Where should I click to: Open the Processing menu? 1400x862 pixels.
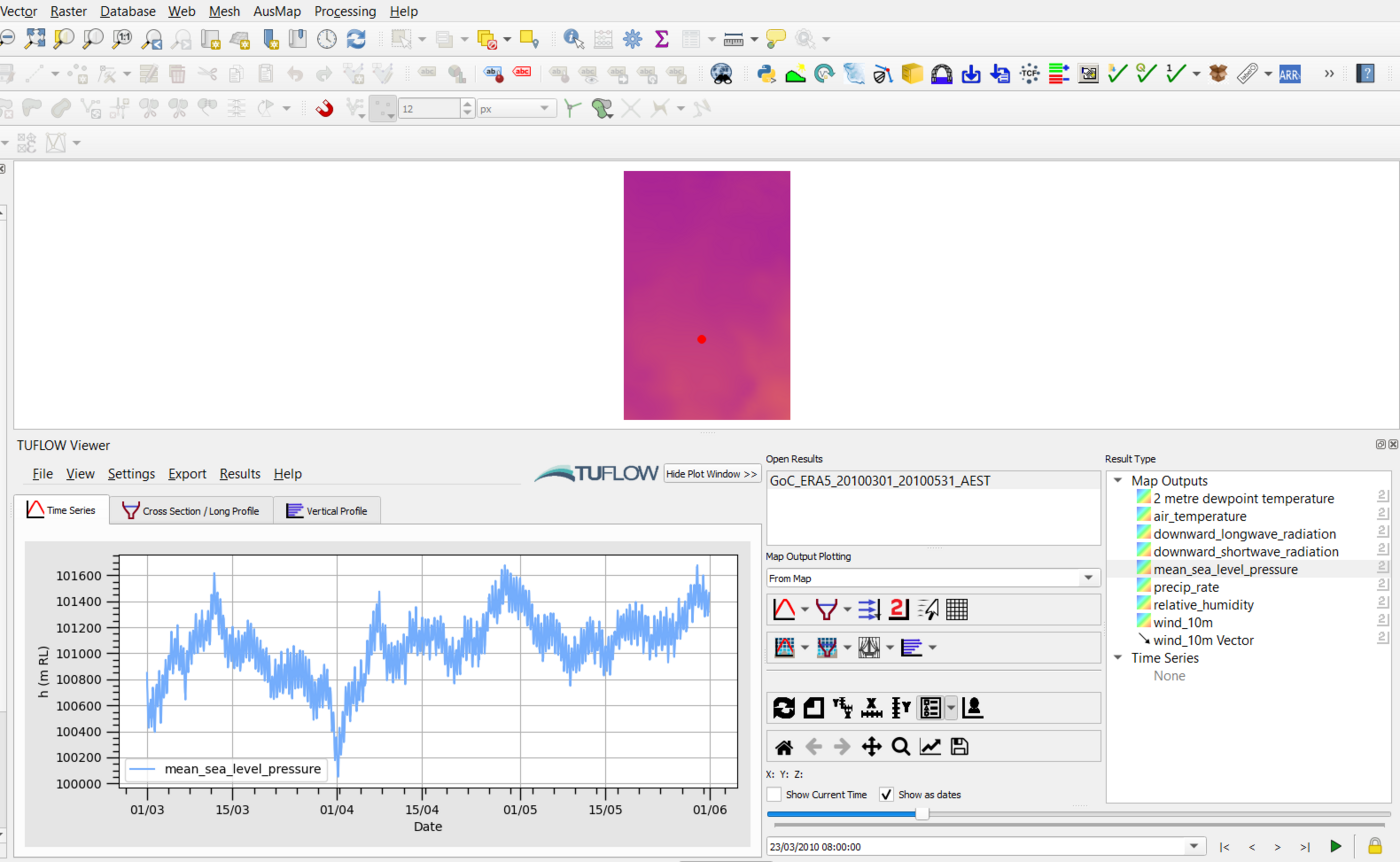[x=345, y=11]
